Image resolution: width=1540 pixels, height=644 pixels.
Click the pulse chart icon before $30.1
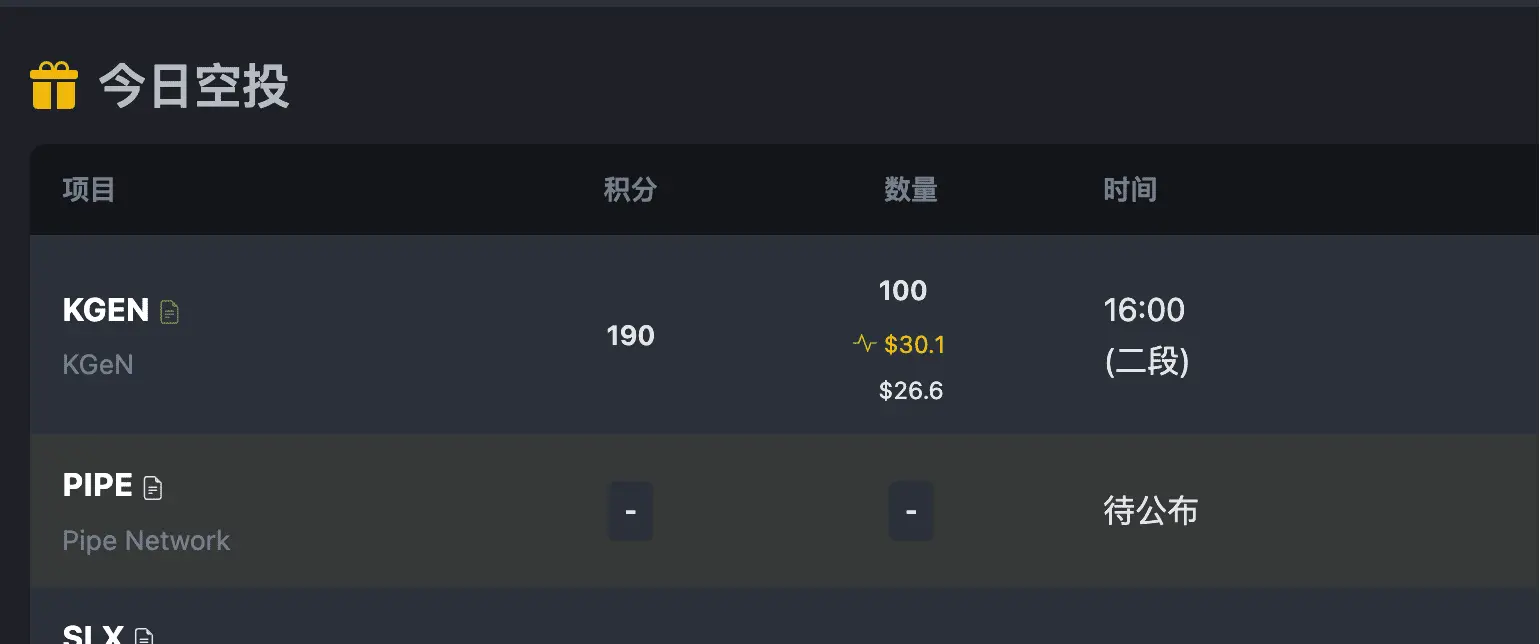coord(864,345)
